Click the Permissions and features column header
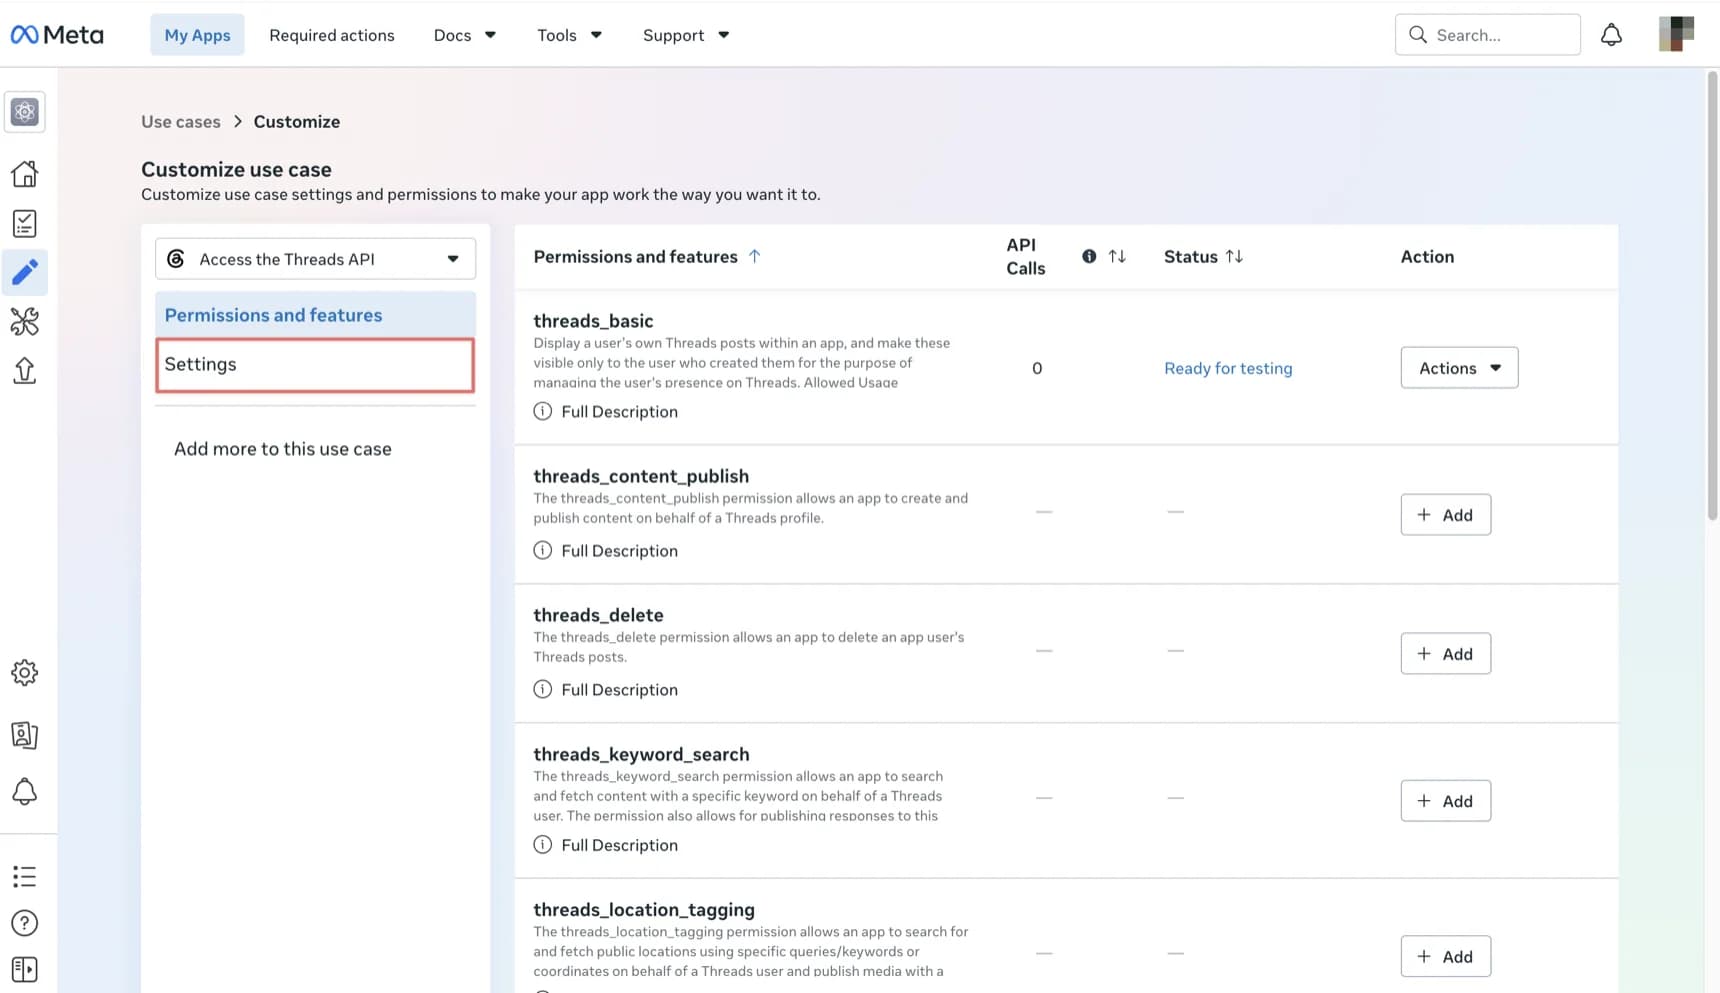The image size is (1720, 993). click(x=635, y=257)
